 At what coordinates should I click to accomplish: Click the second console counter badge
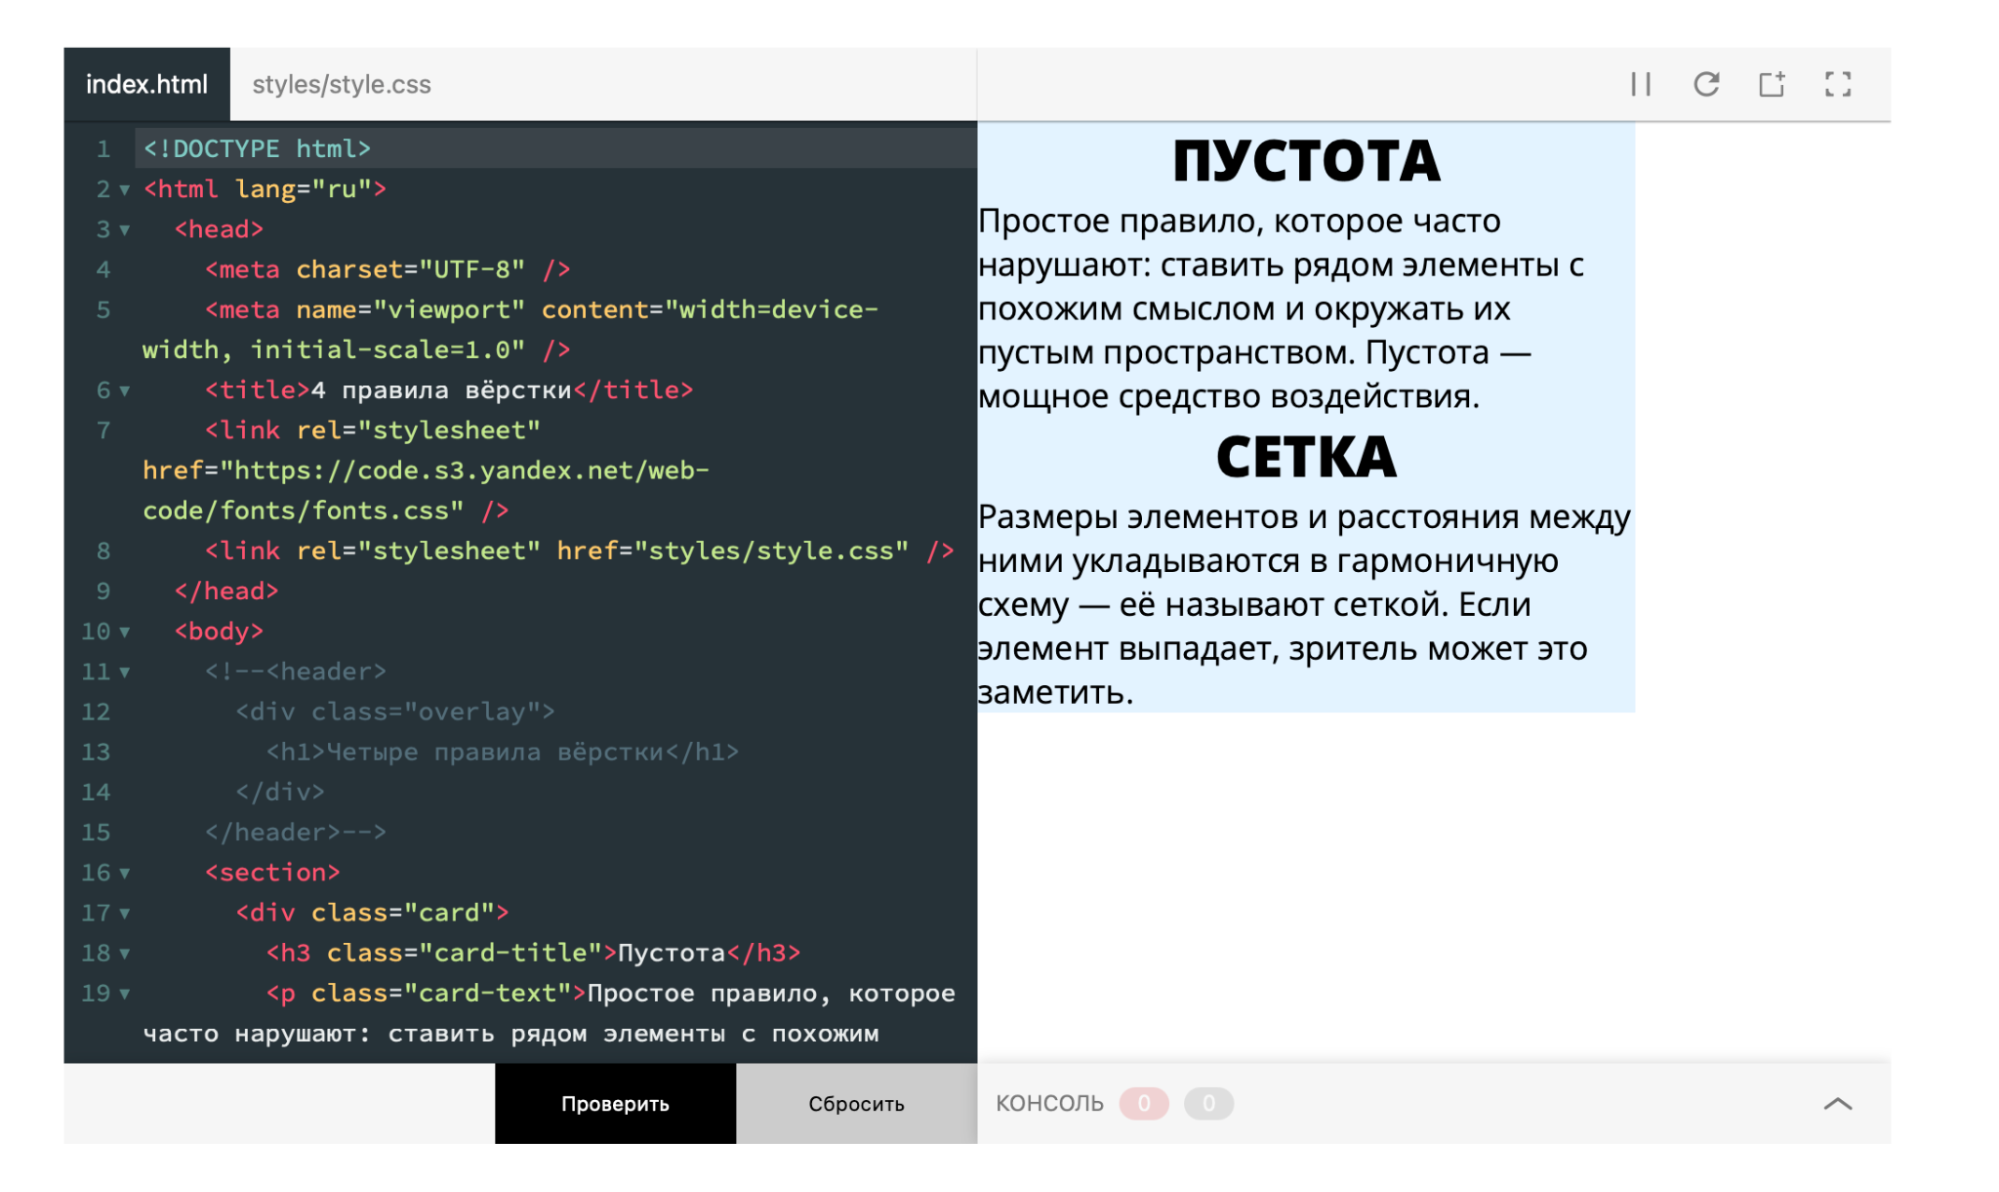[x=1208, y=1103]
